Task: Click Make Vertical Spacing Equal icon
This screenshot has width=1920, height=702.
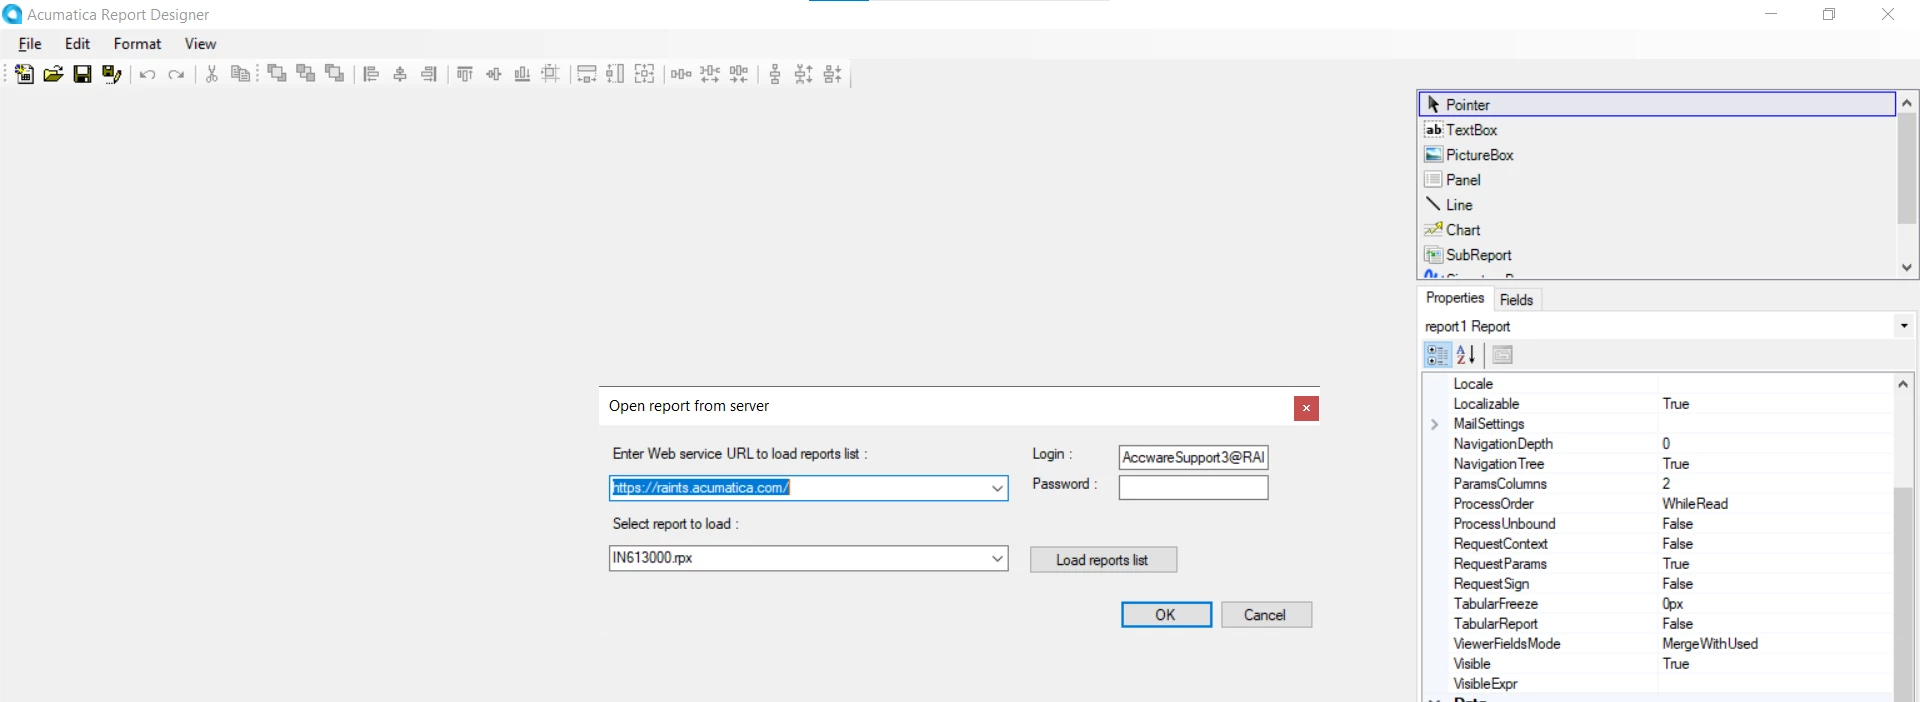Action: (775, 74)
